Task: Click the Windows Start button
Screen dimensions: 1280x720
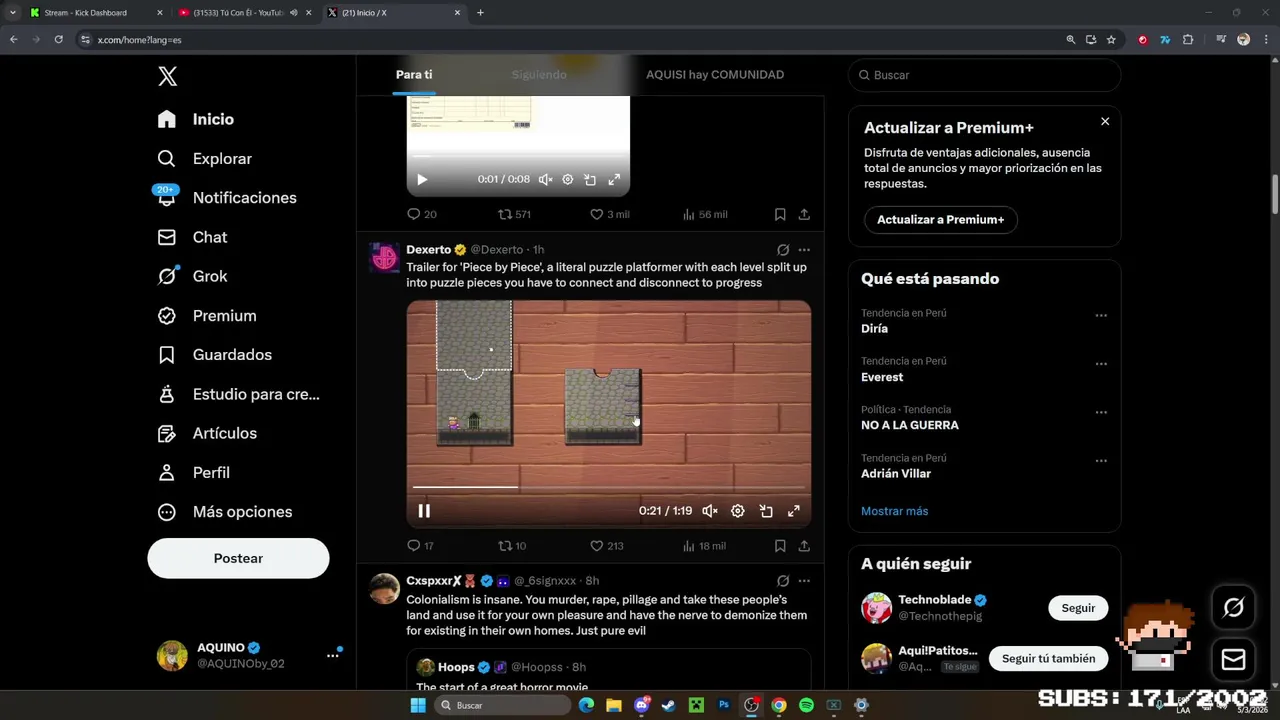Action: 418,705
